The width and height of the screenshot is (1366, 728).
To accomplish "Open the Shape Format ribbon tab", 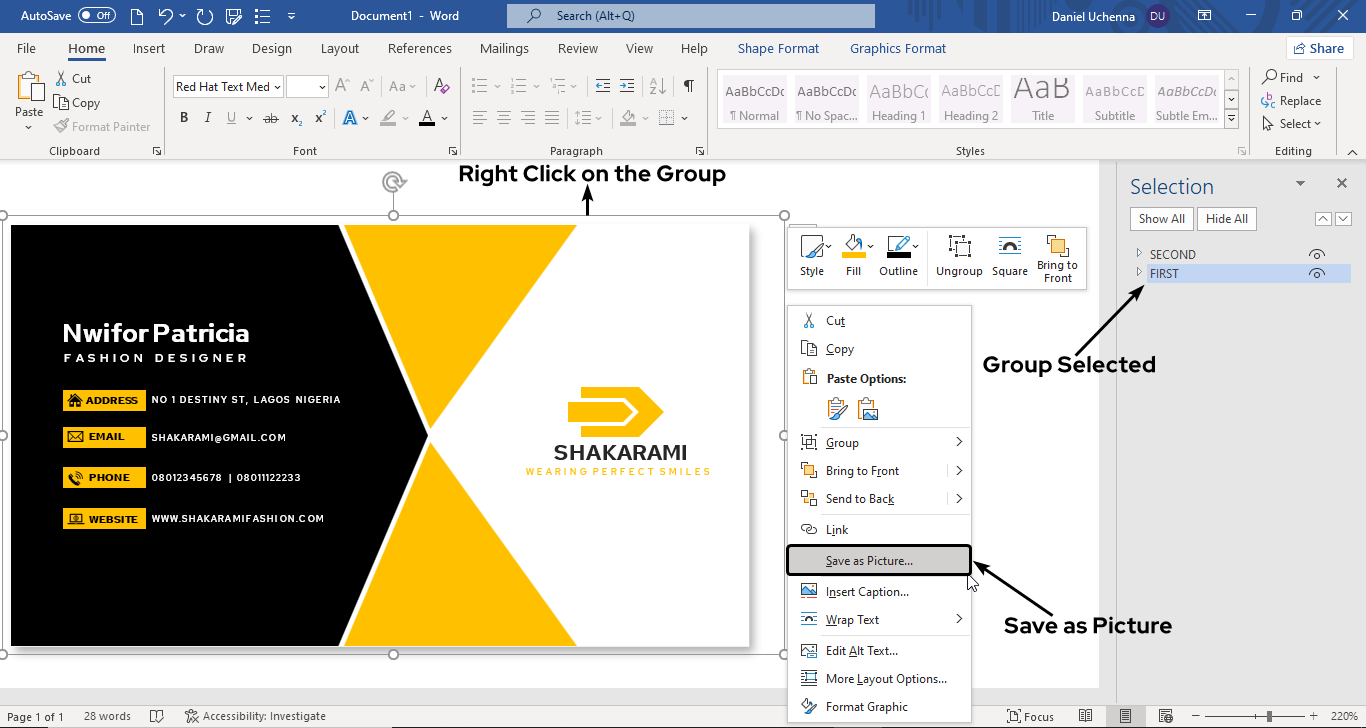I will (x=778, y=48).
